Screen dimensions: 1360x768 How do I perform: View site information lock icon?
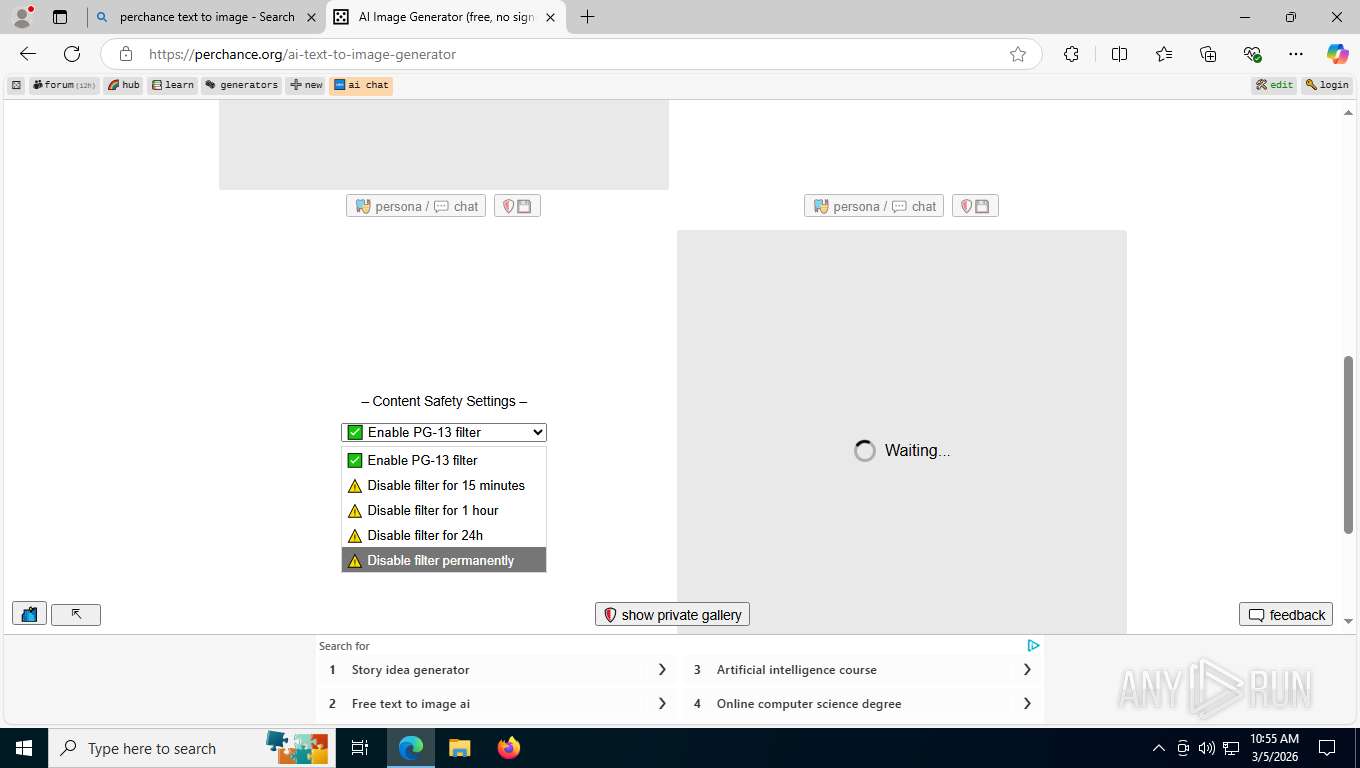point(125,54)
